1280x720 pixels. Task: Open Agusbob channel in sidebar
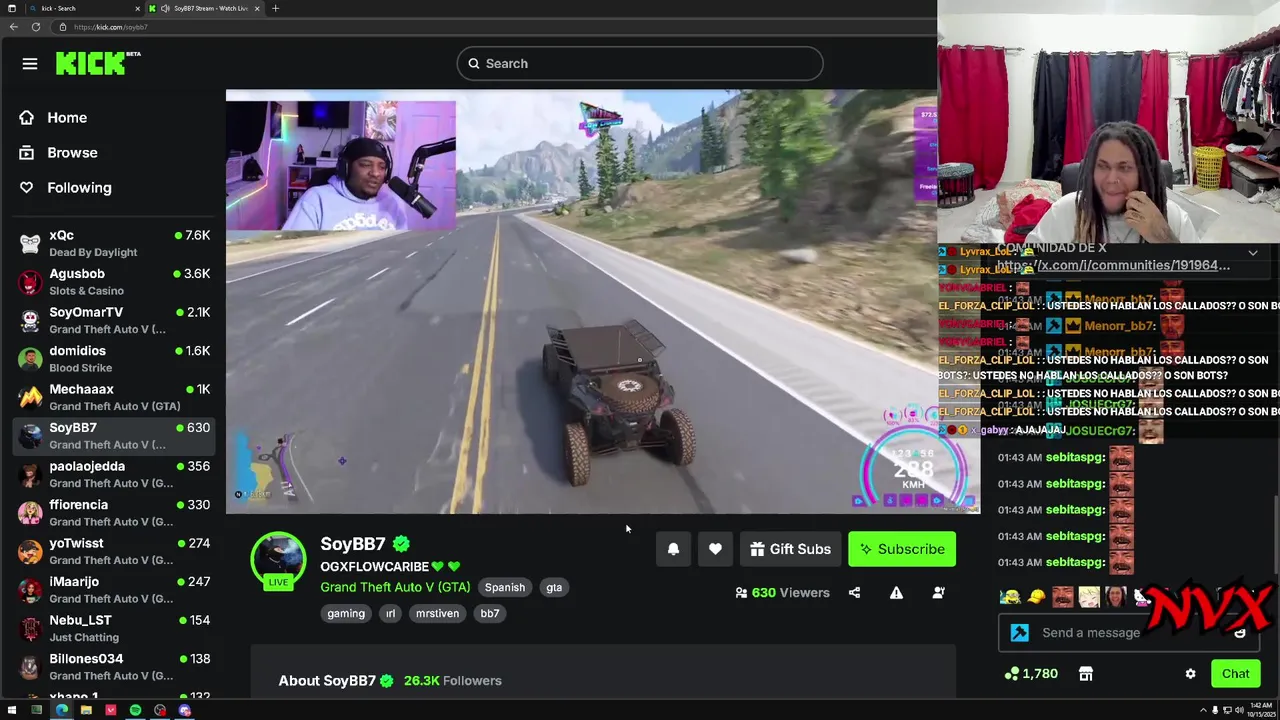[x=113, y=282]
